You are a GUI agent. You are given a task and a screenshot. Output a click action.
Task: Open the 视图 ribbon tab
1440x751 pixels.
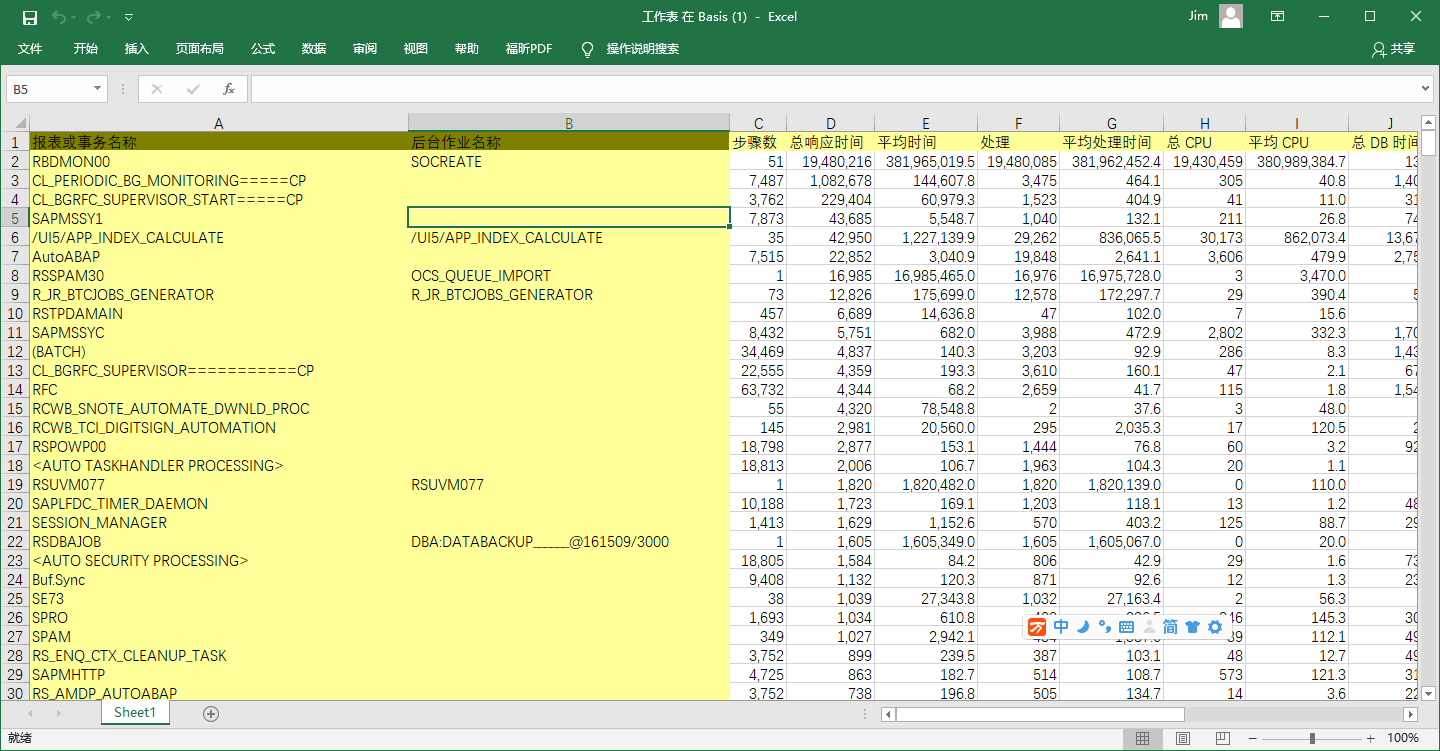click(416, 49)
